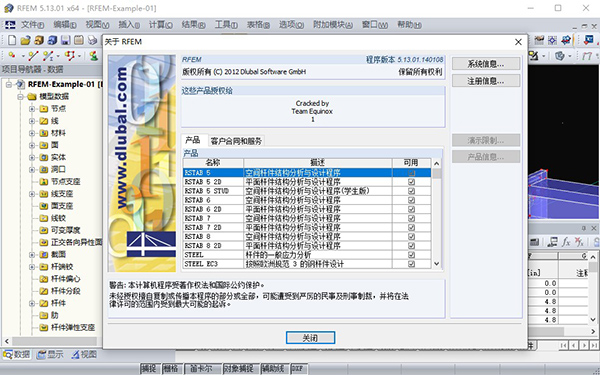Go to last table tab using the arrow
This screenshot has width=600, height=375.
click(x=593, y=346)
